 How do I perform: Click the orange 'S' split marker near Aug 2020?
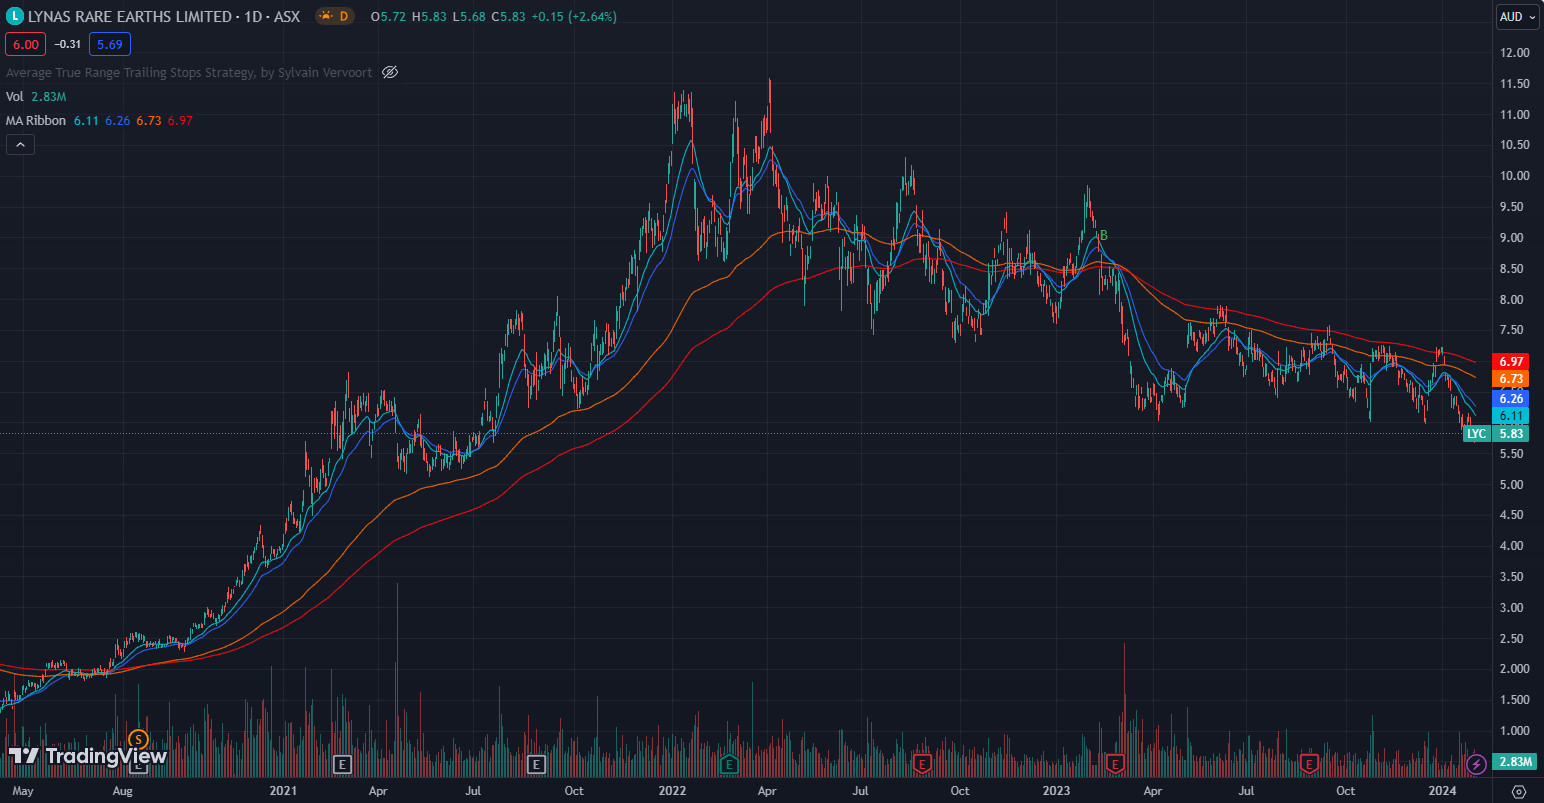[138, 740]
